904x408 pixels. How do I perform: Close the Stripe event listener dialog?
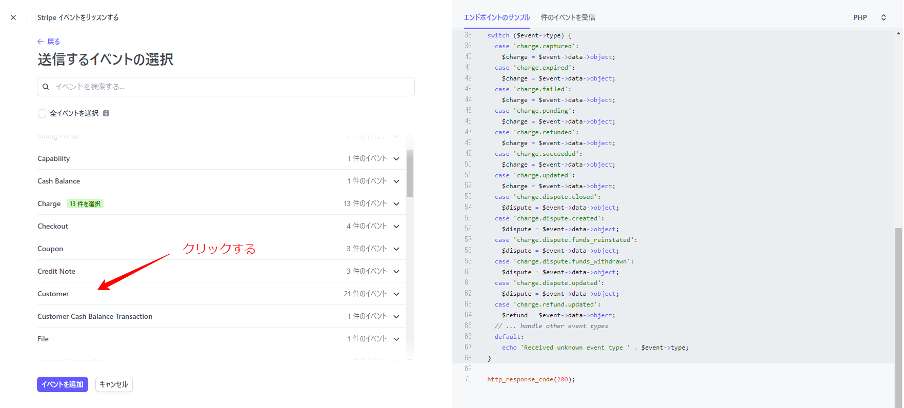(13, 17)
